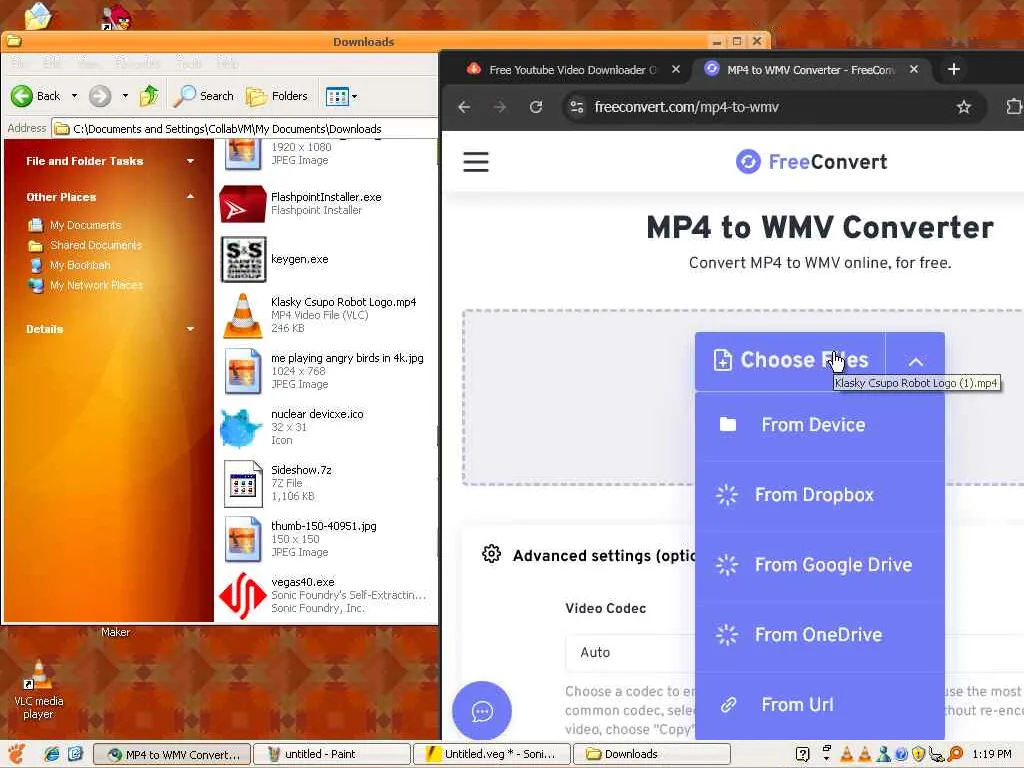The width and height of the screenshot is (1024, 768).
Task: Reload the FreeConvert page
Action: [x=536, y=107]
